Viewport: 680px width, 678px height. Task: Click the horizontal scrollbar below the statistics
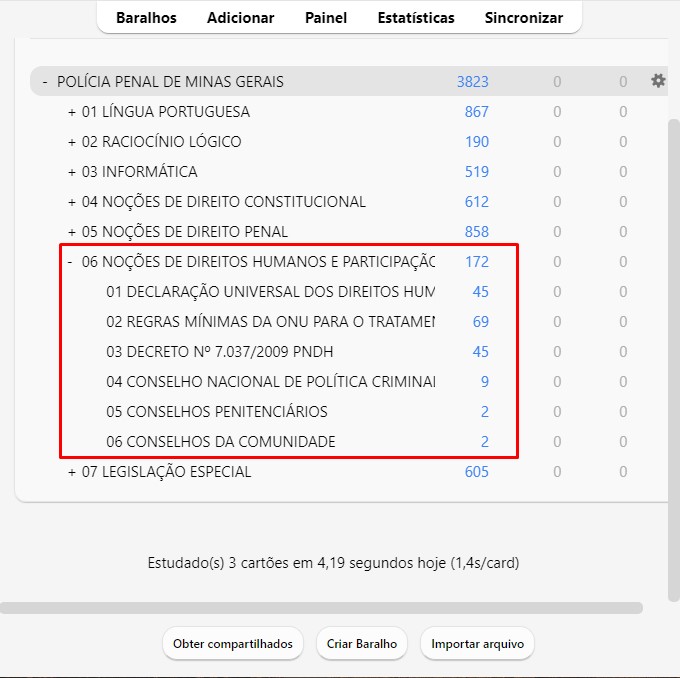pyautogui.click(x=321, y=608)
